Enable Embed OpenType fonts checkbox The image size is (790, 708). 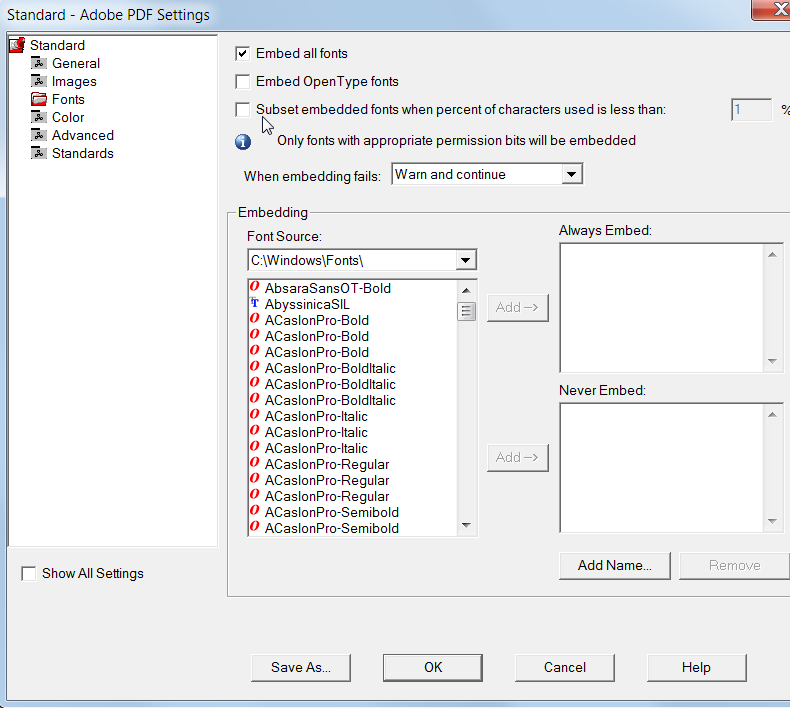tap(242, 82)
